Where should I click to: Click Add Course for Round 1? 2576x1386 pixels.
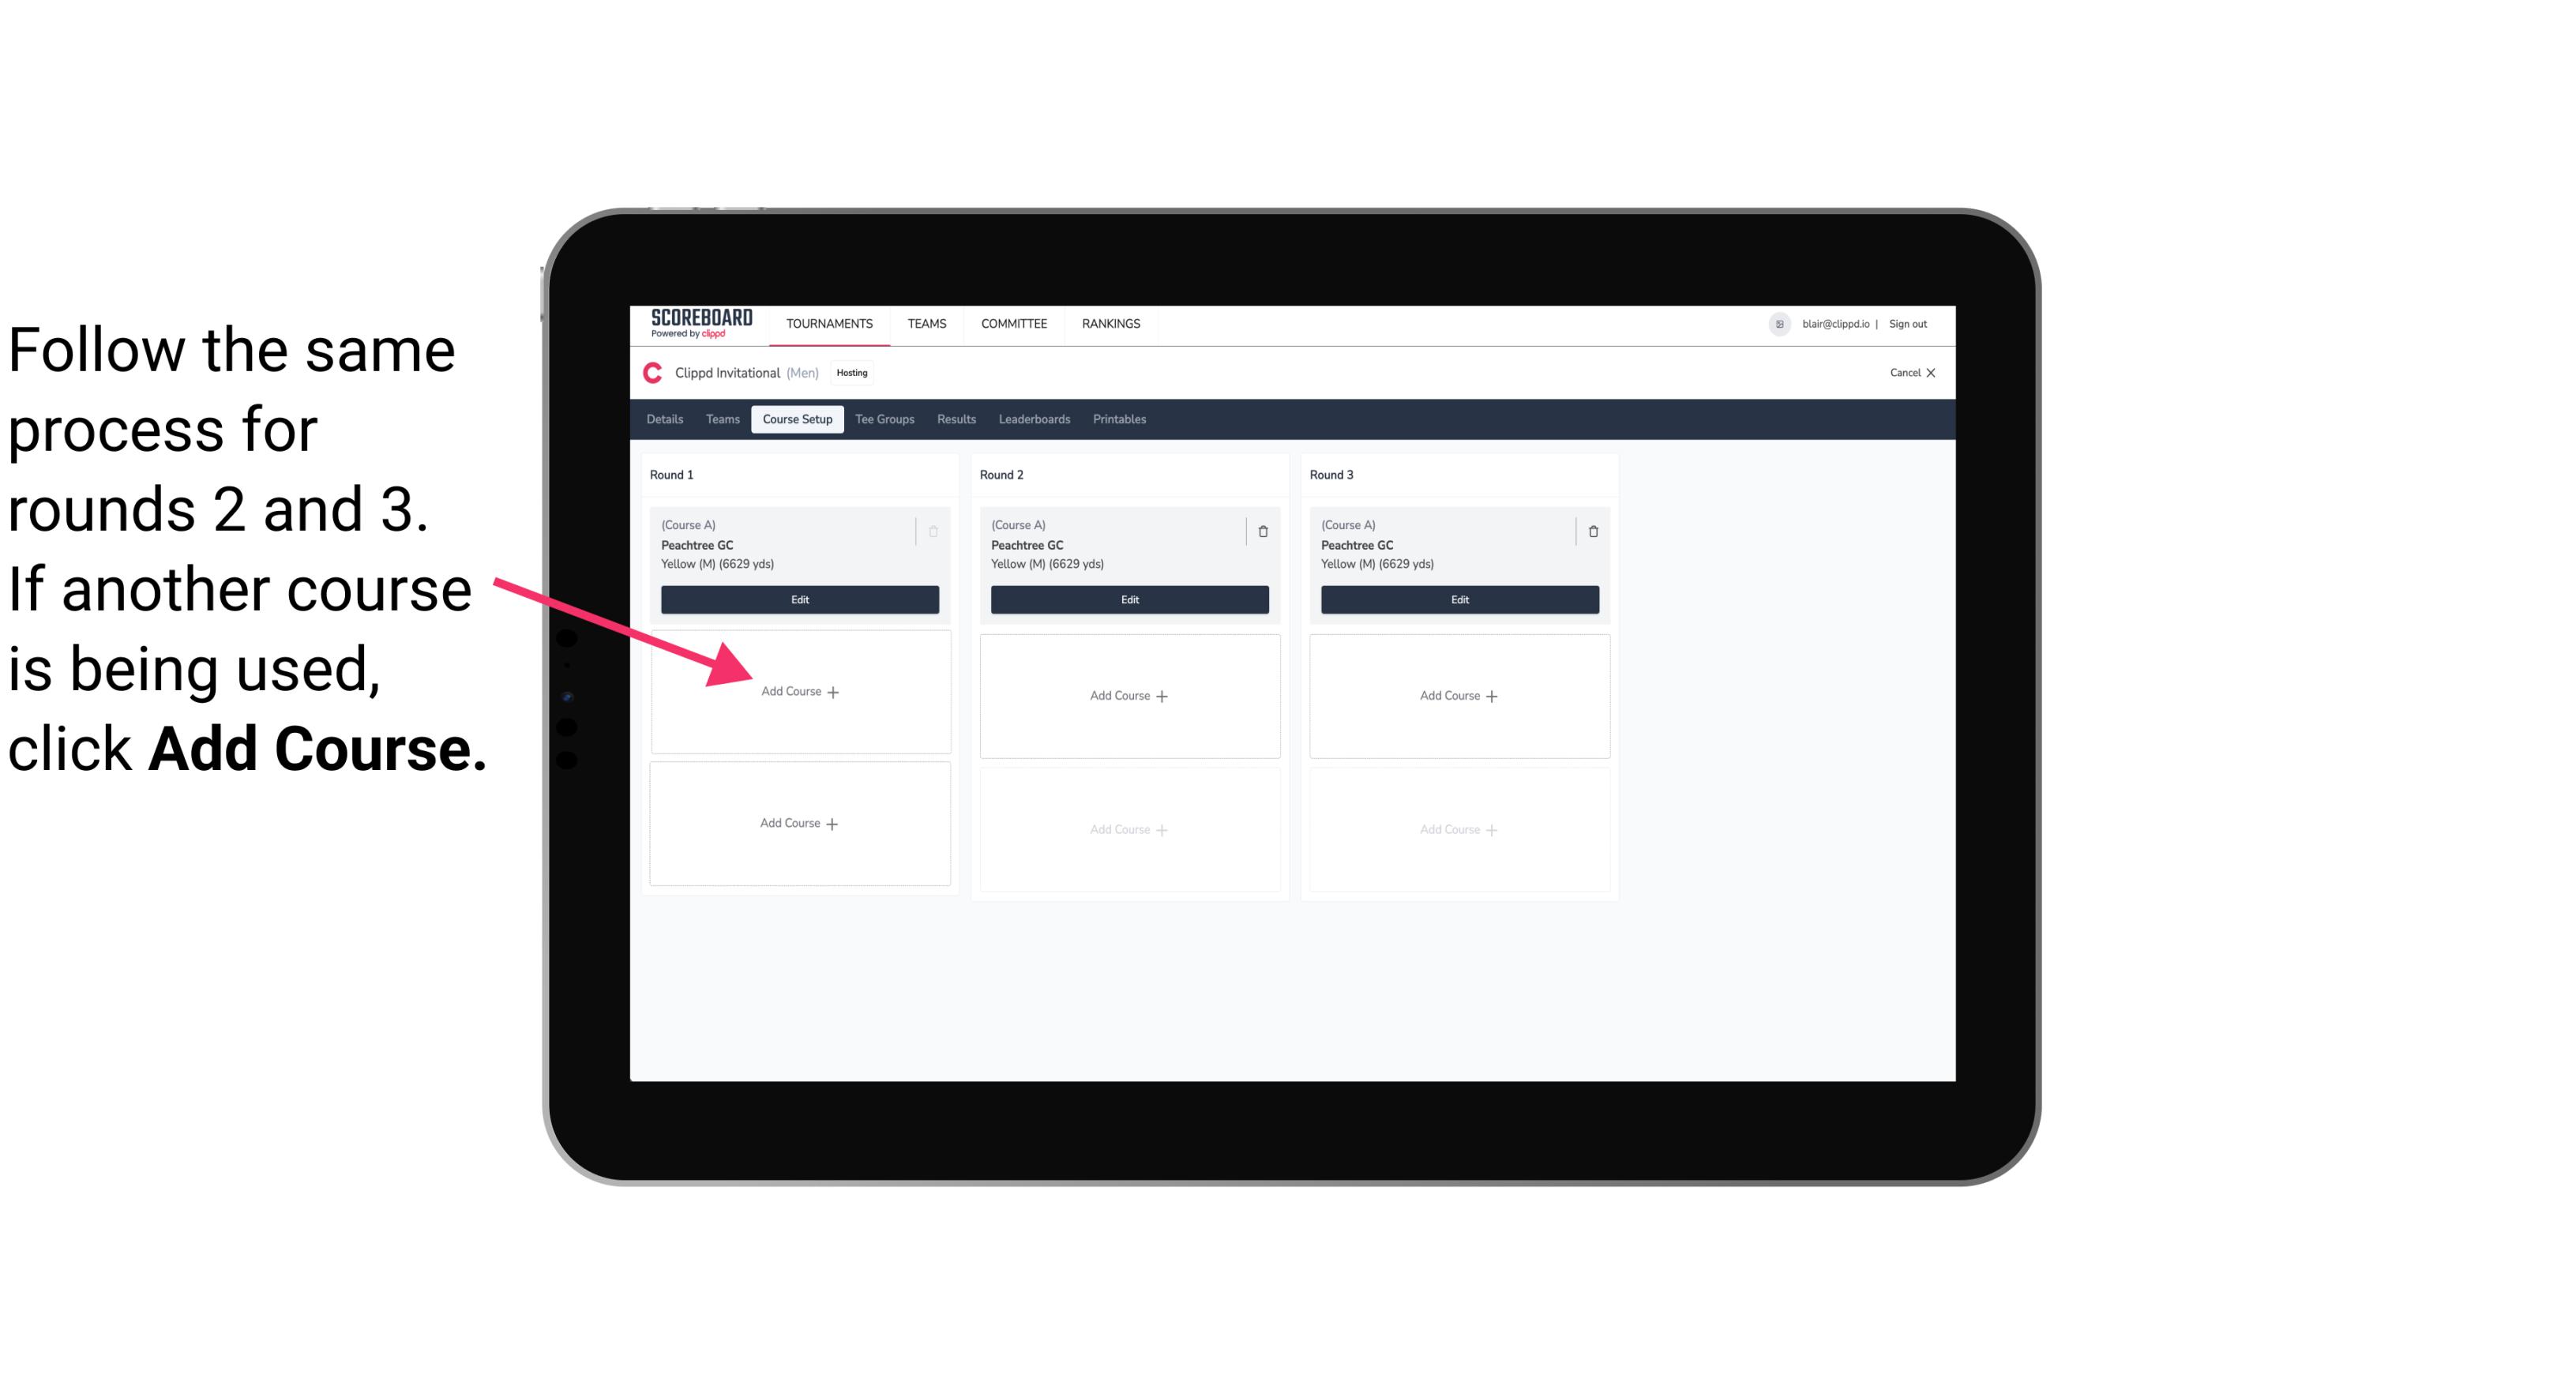coord(800,691)
